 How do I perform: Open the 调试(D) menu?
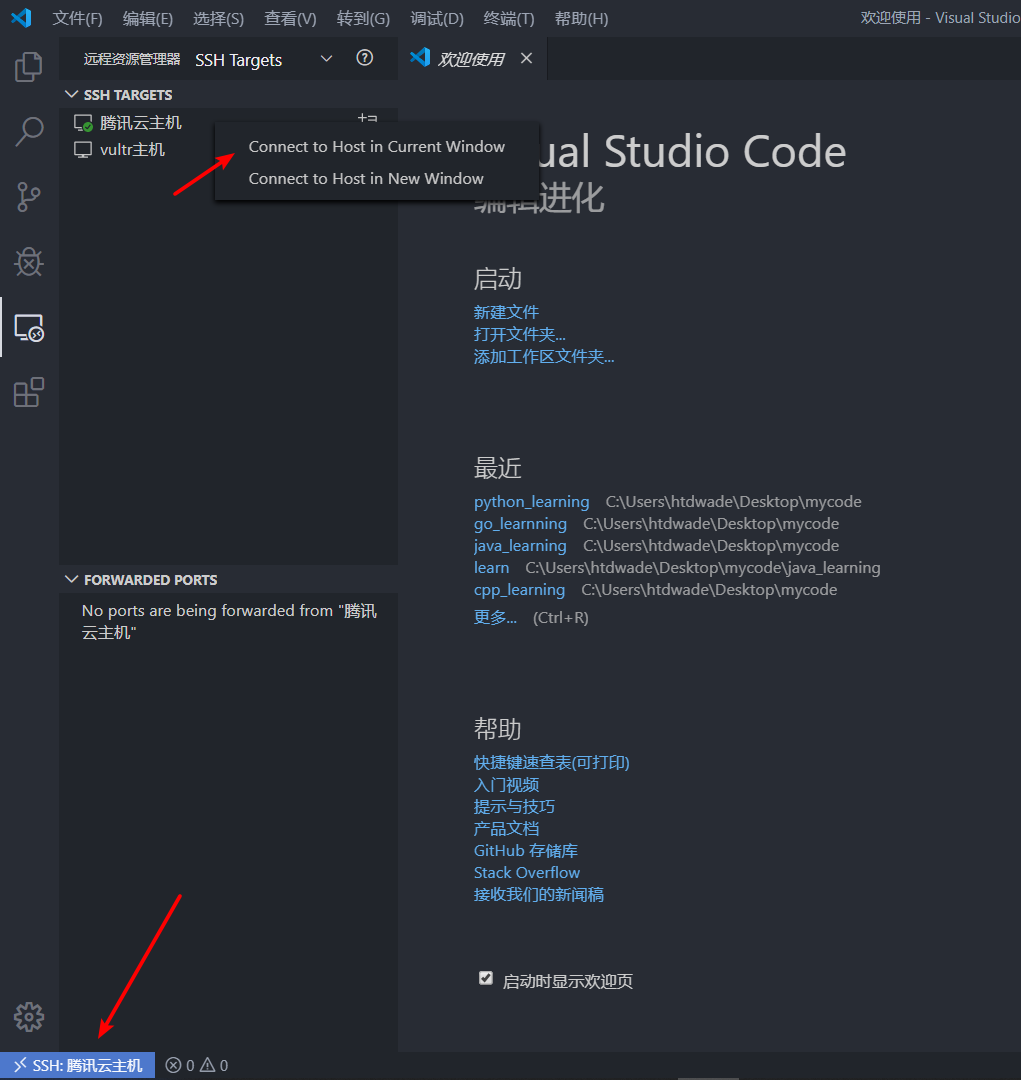click(x=437, y=19)
